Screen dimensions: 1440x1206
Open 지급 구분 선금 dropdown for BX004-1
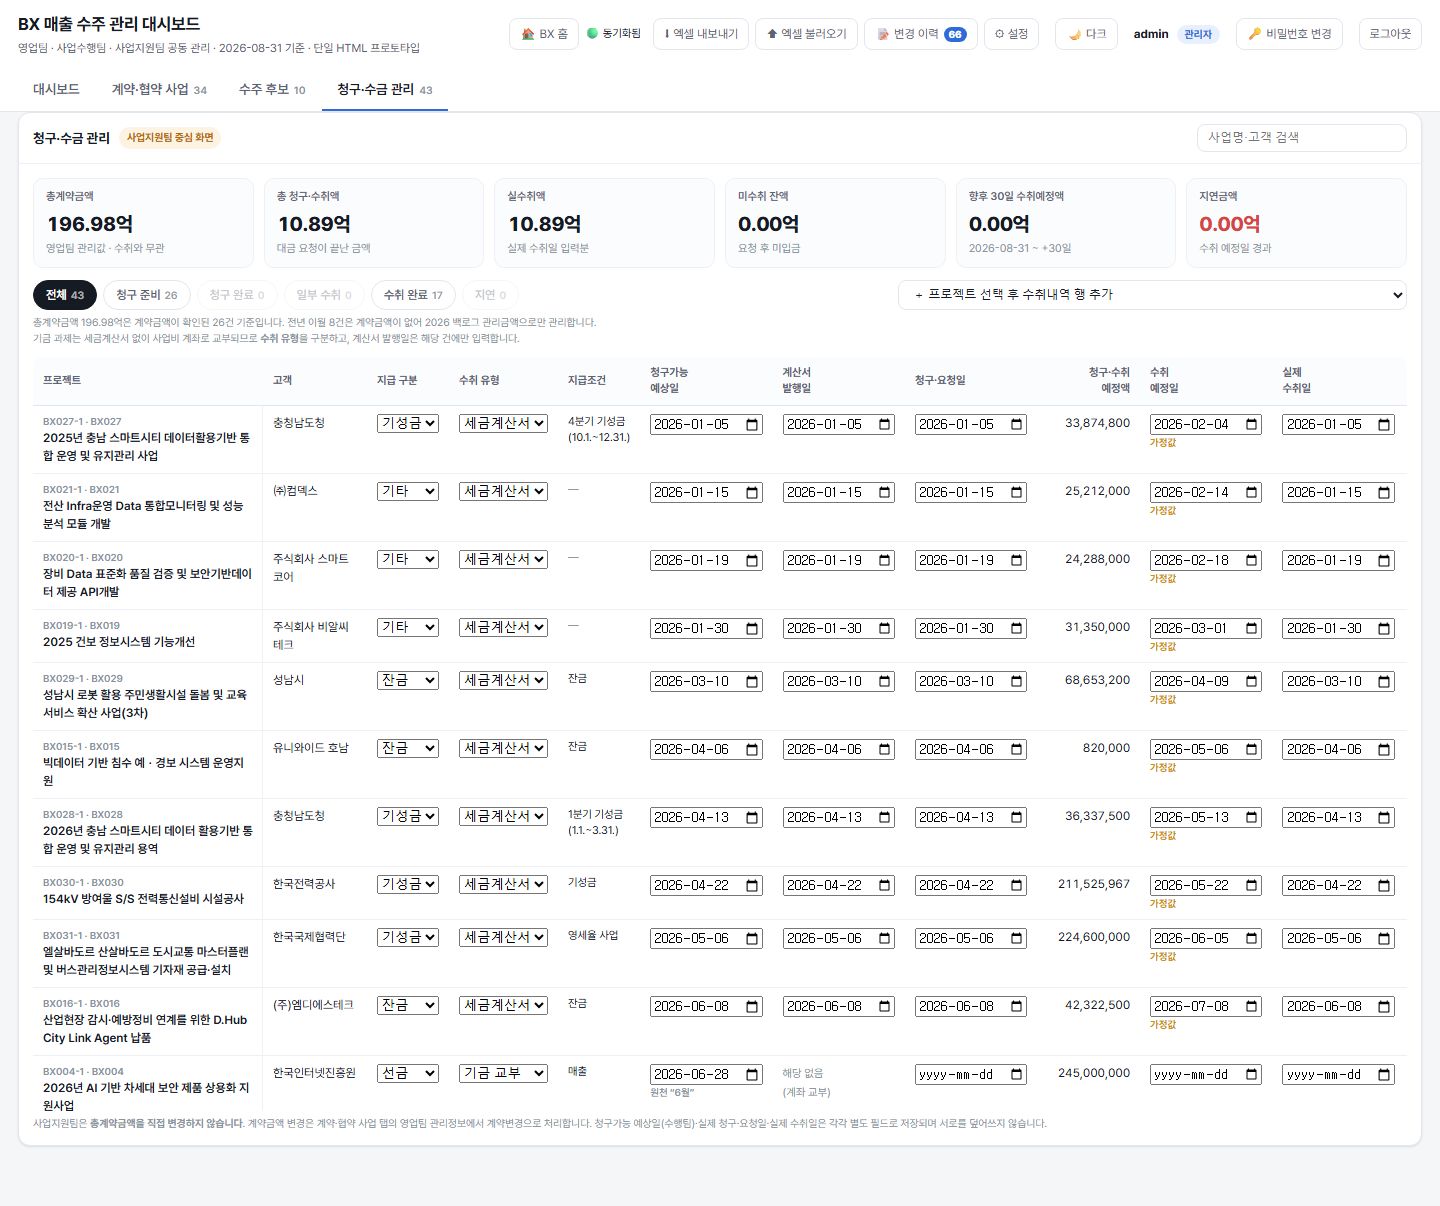click(408, 1074)
